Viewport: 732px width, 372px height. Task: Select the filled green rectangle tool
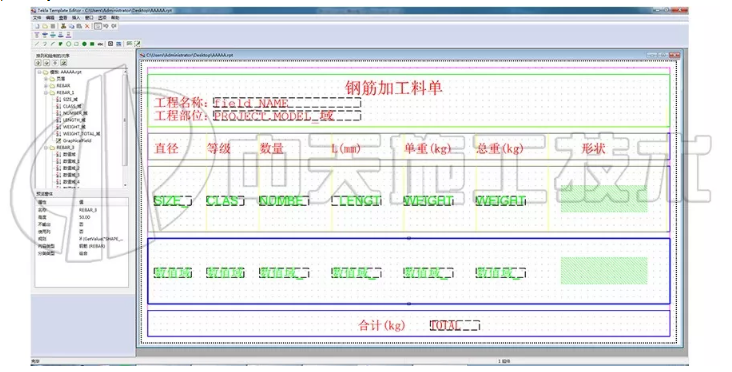[92, 44]
